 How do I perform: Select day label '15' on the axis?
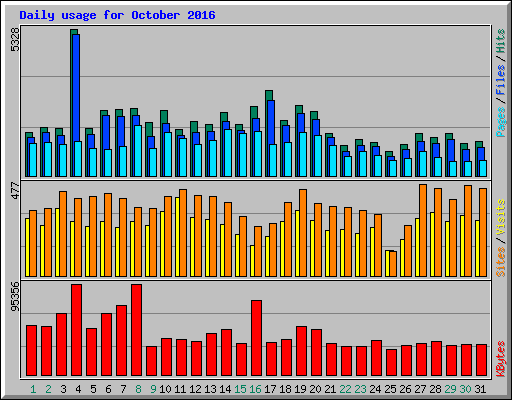point(240,389)
